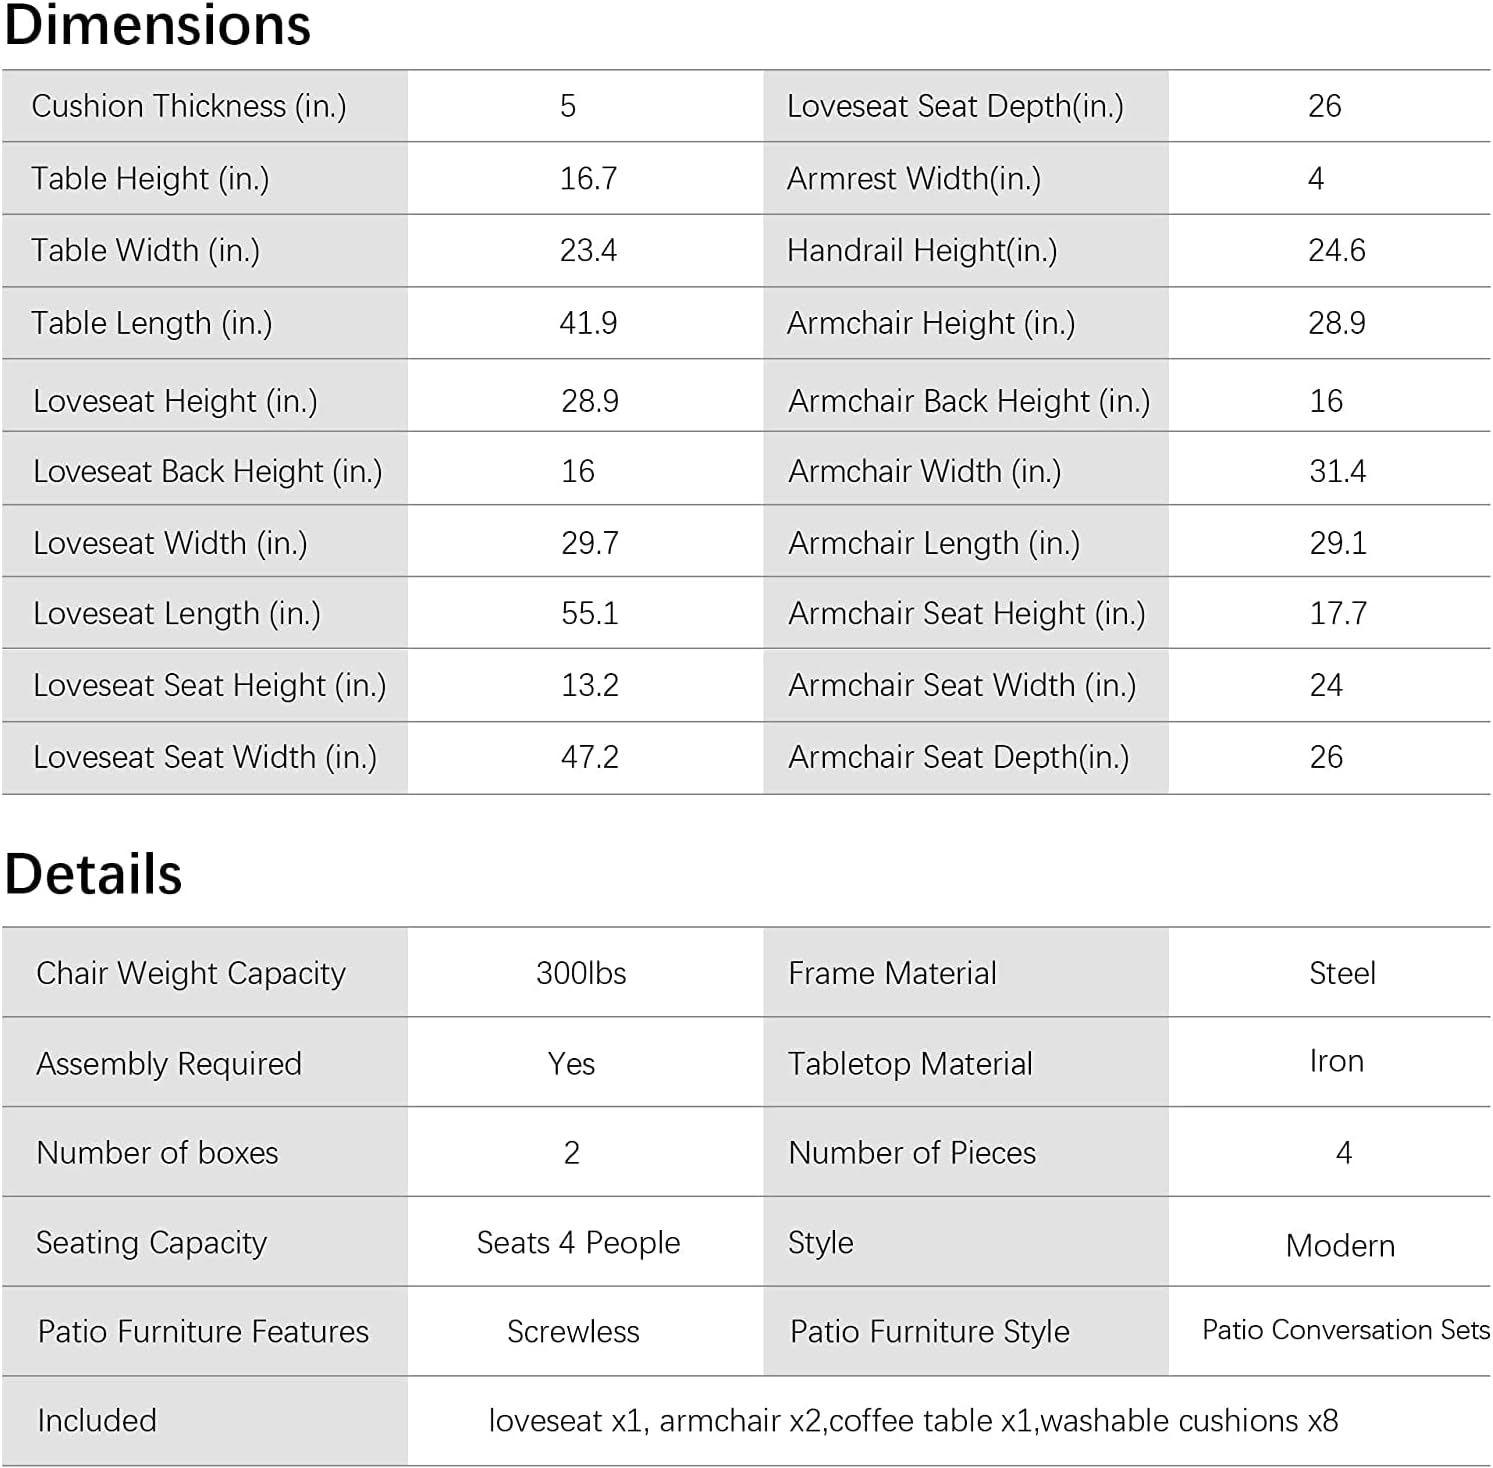Viewport: 1493px width, 1468px height.
Task: Select the Armchair Seat Depth(in.) label
Action: click(959, 757)
